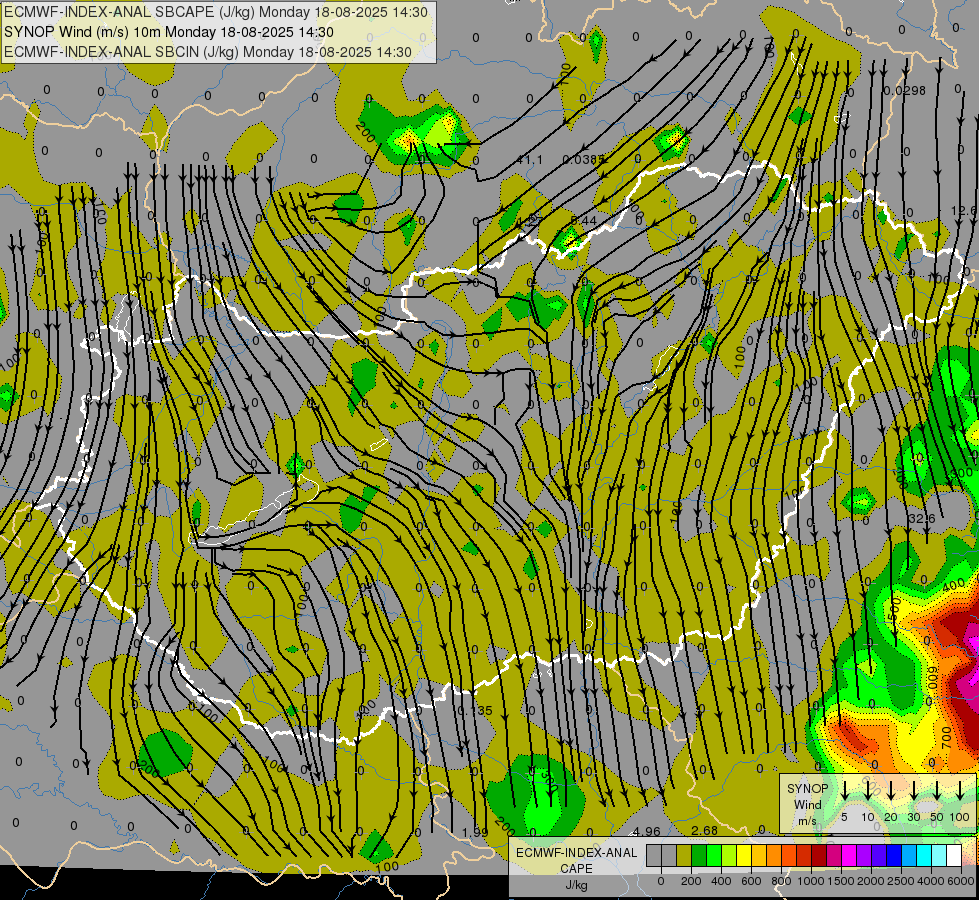Click the map value '5.44'
This screenshot has width=979, height=900.
pyautogui.click(x=584, y=220)
